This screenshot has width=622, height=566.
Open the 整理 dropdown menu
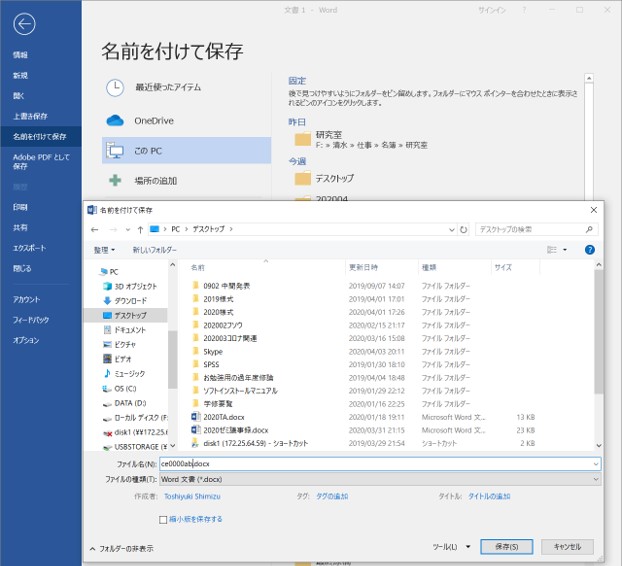(104, 249)
